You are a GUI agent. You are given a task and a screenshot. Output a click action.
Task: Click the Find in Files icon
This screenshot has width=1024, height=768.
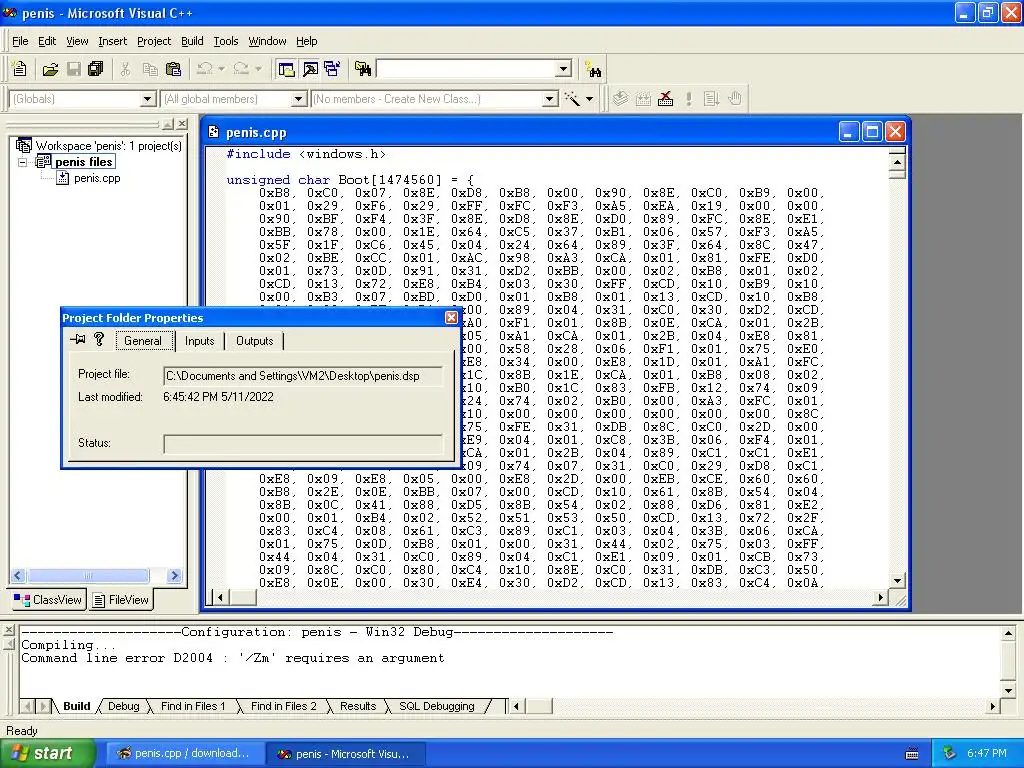tap(363, 69)
